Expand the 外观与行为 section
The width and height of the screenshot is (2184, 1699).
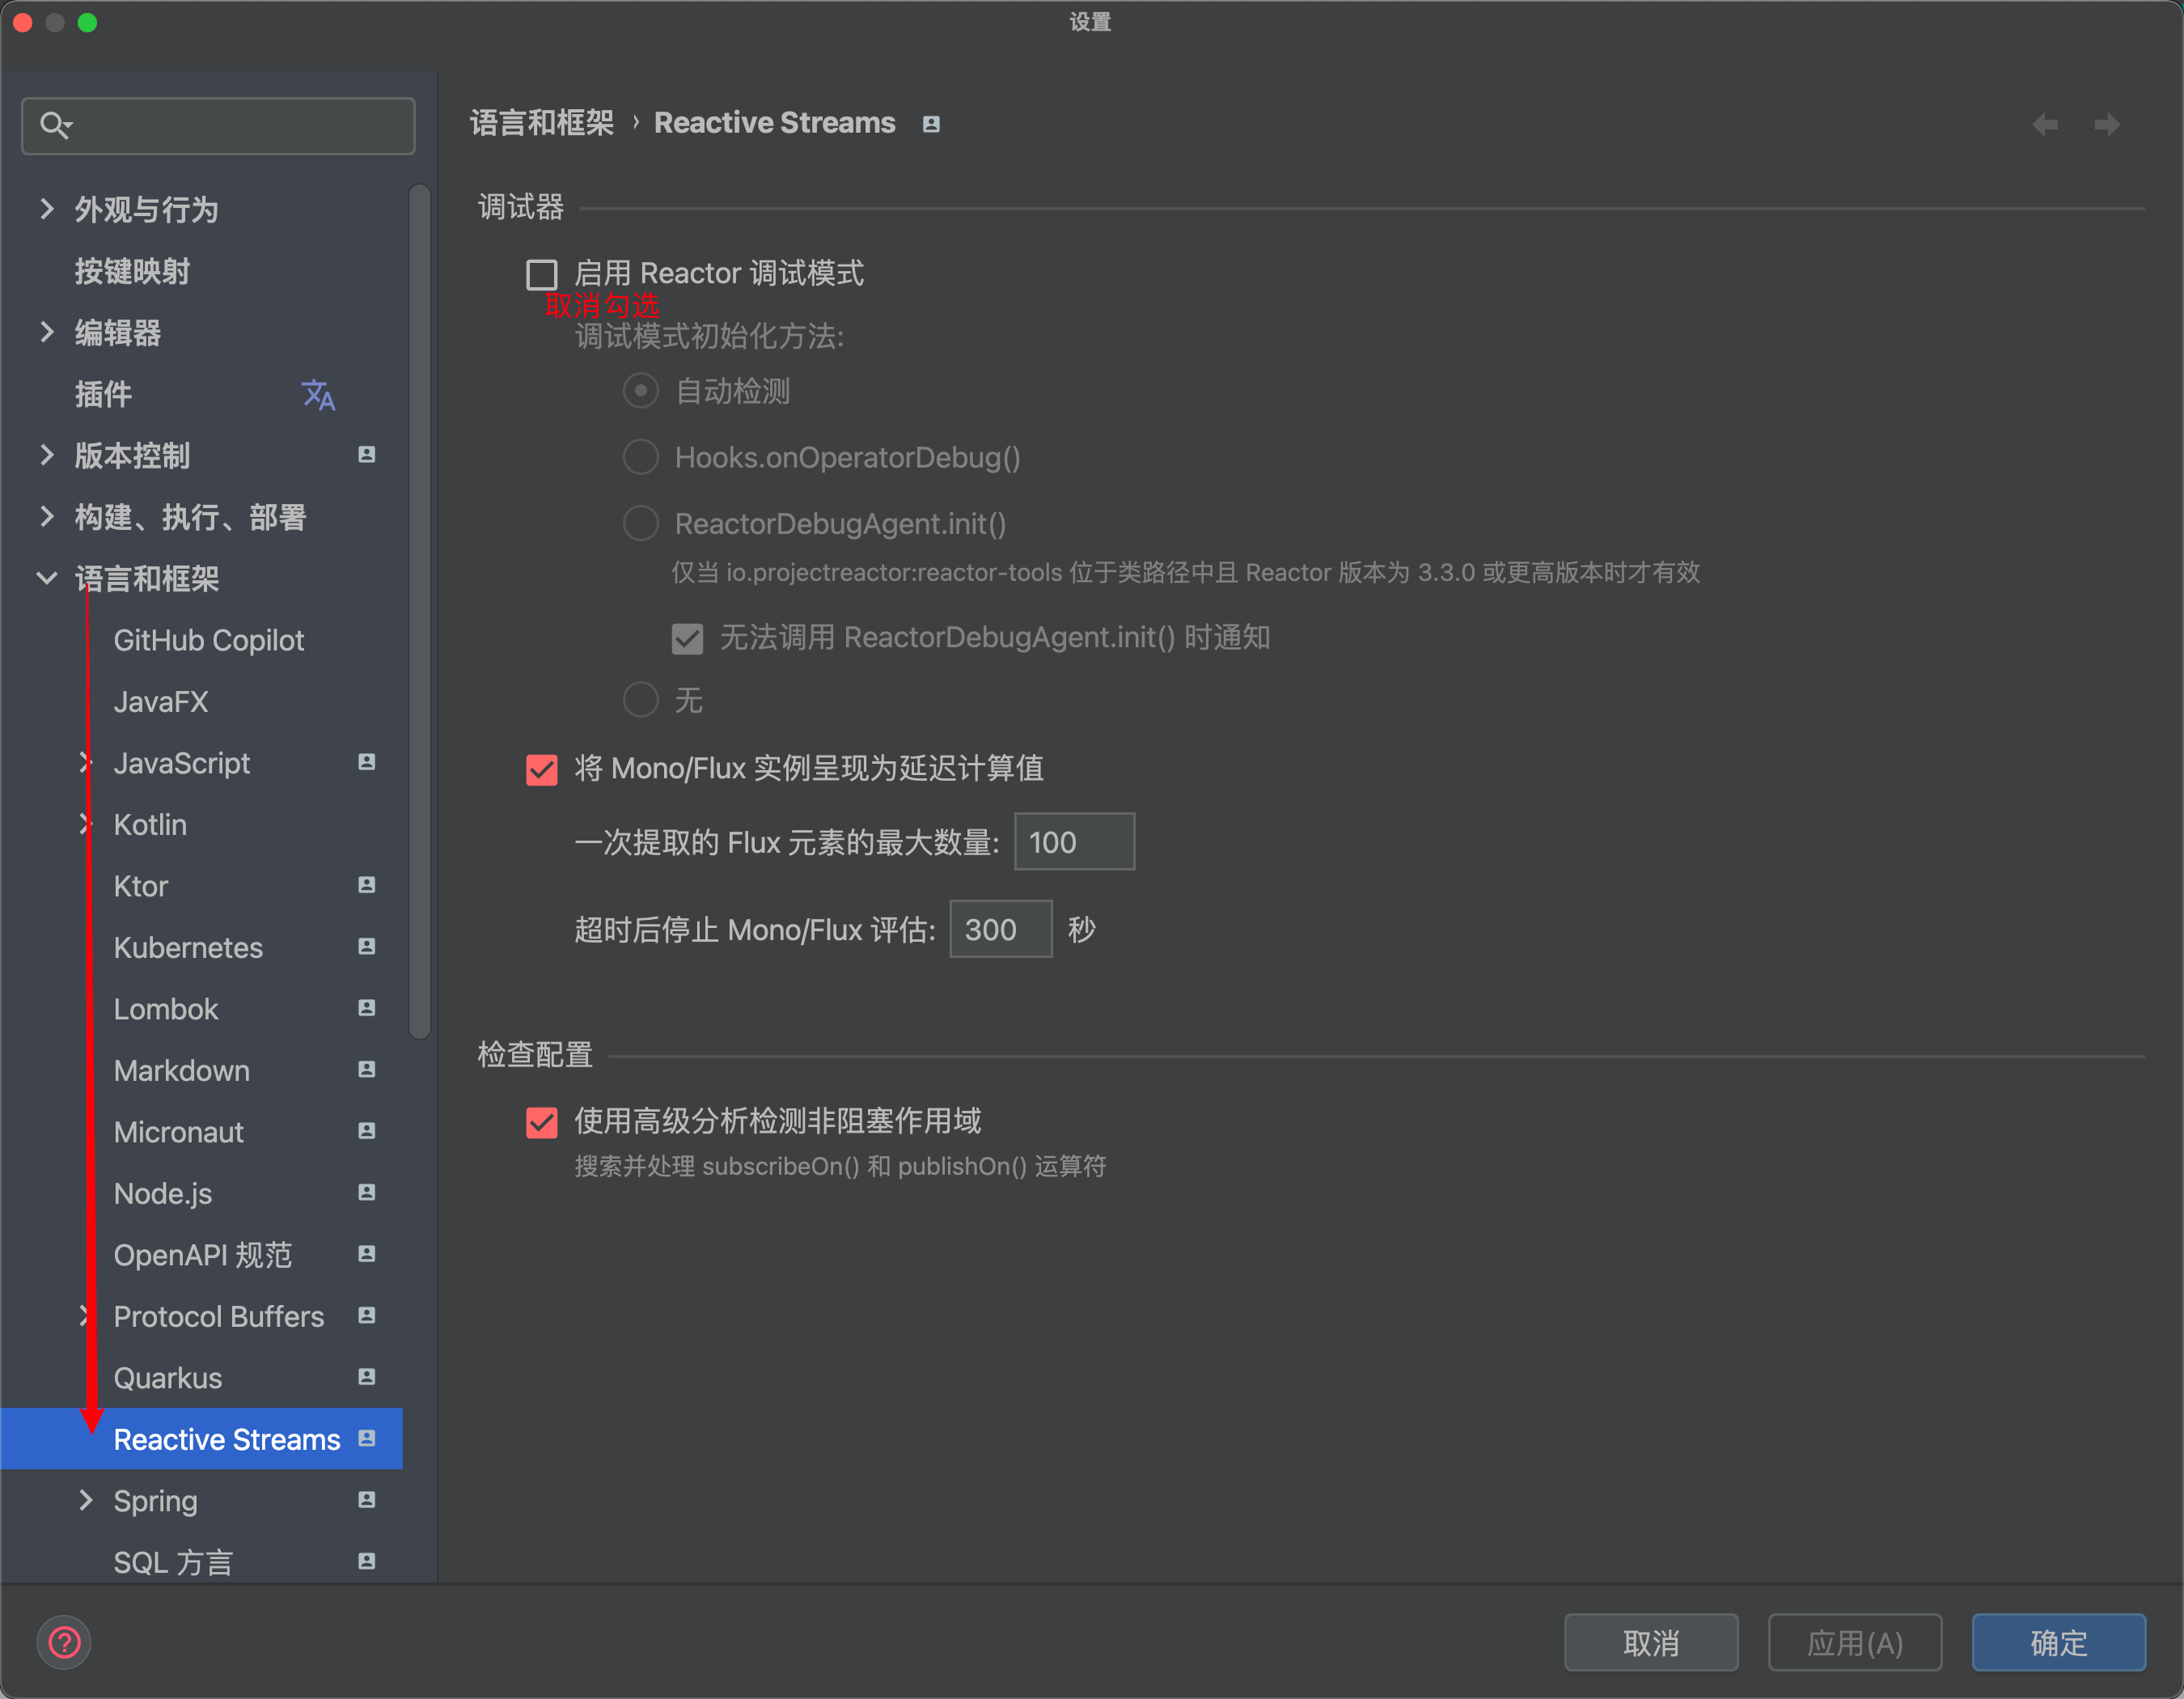click(46, 209)
